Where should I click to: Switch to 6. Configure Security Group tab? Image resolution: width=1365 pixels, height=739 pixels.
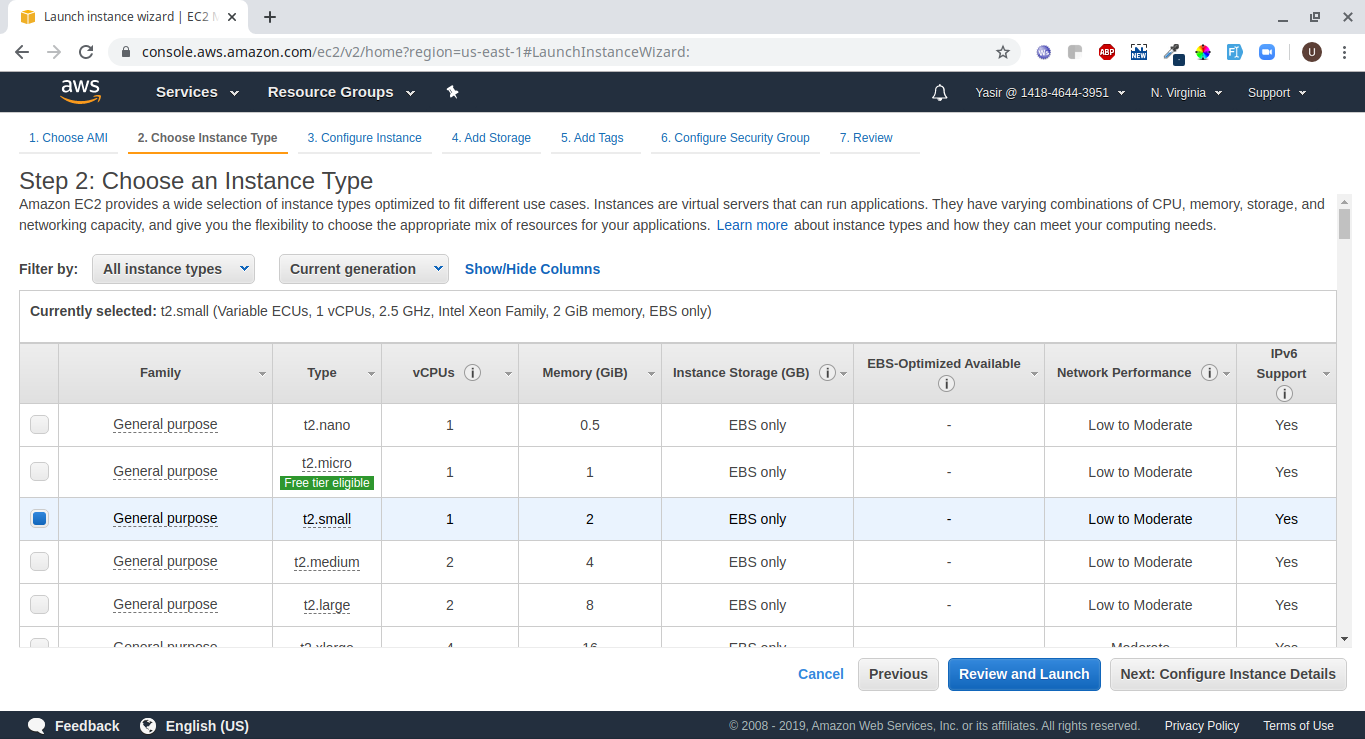pos(734,138)
